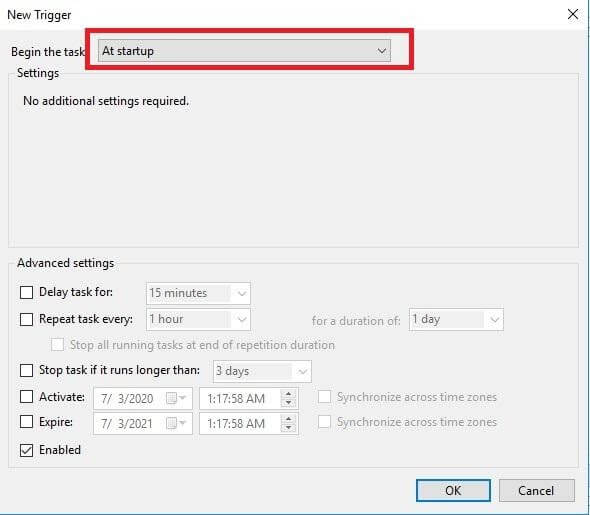
Task: Toggle the Activate checkbox
Action: 26,397
